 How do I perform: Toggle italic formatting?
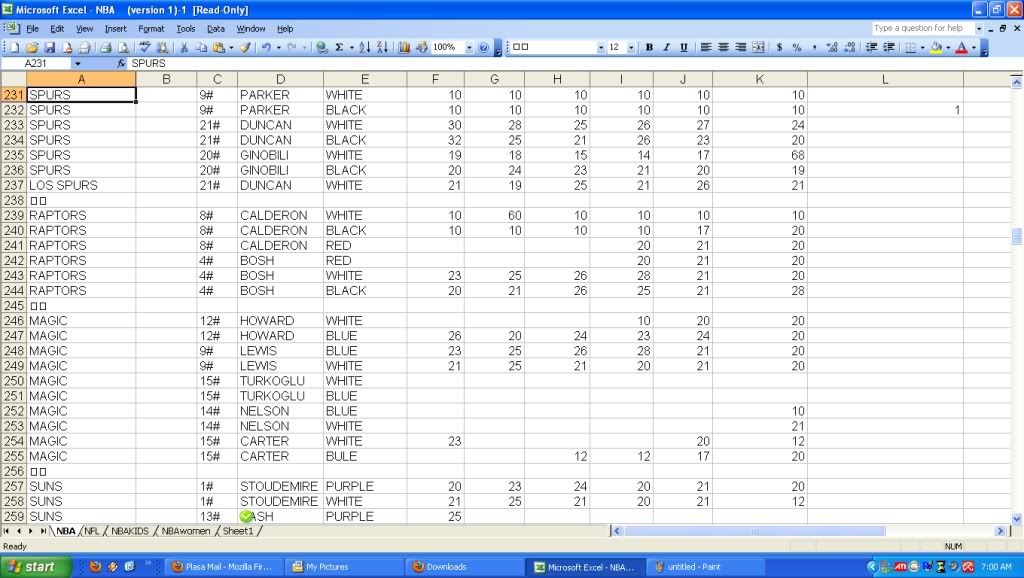(x=666, y=47)
